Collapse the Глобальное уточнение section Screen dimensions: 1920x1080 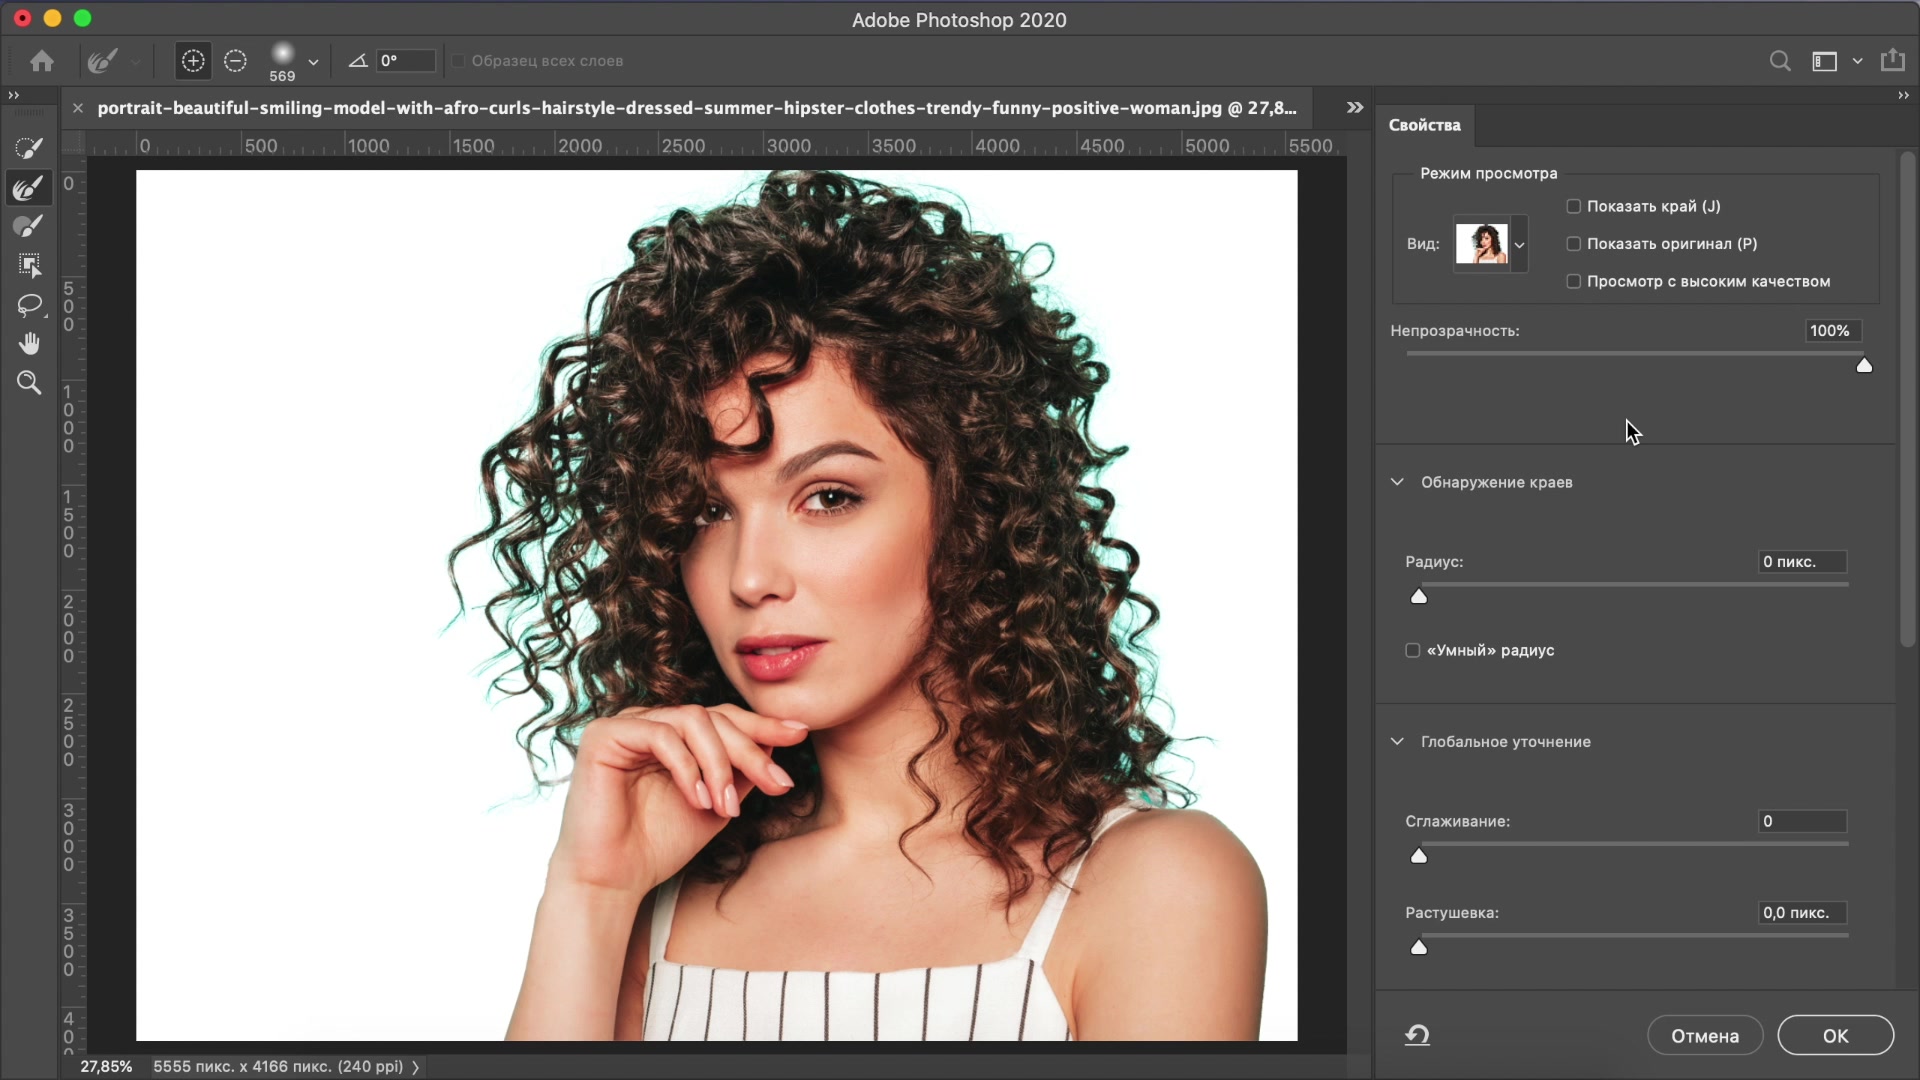(x=1397, y=742)
